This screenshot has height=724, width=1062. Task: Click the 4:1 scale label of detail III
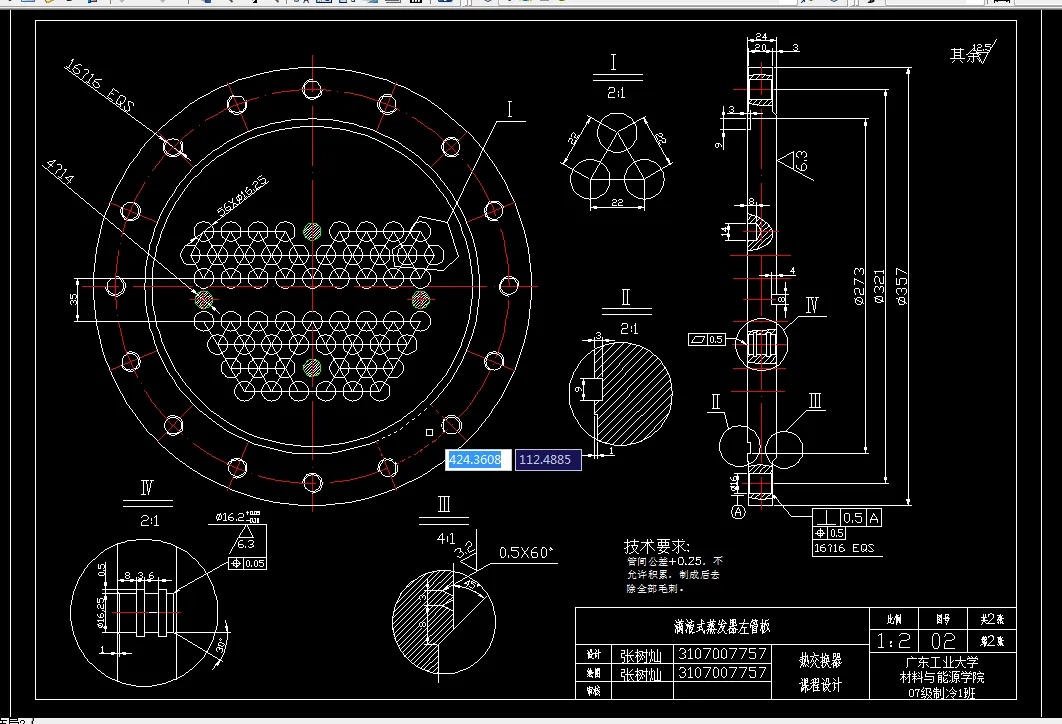tap(446, 539)
